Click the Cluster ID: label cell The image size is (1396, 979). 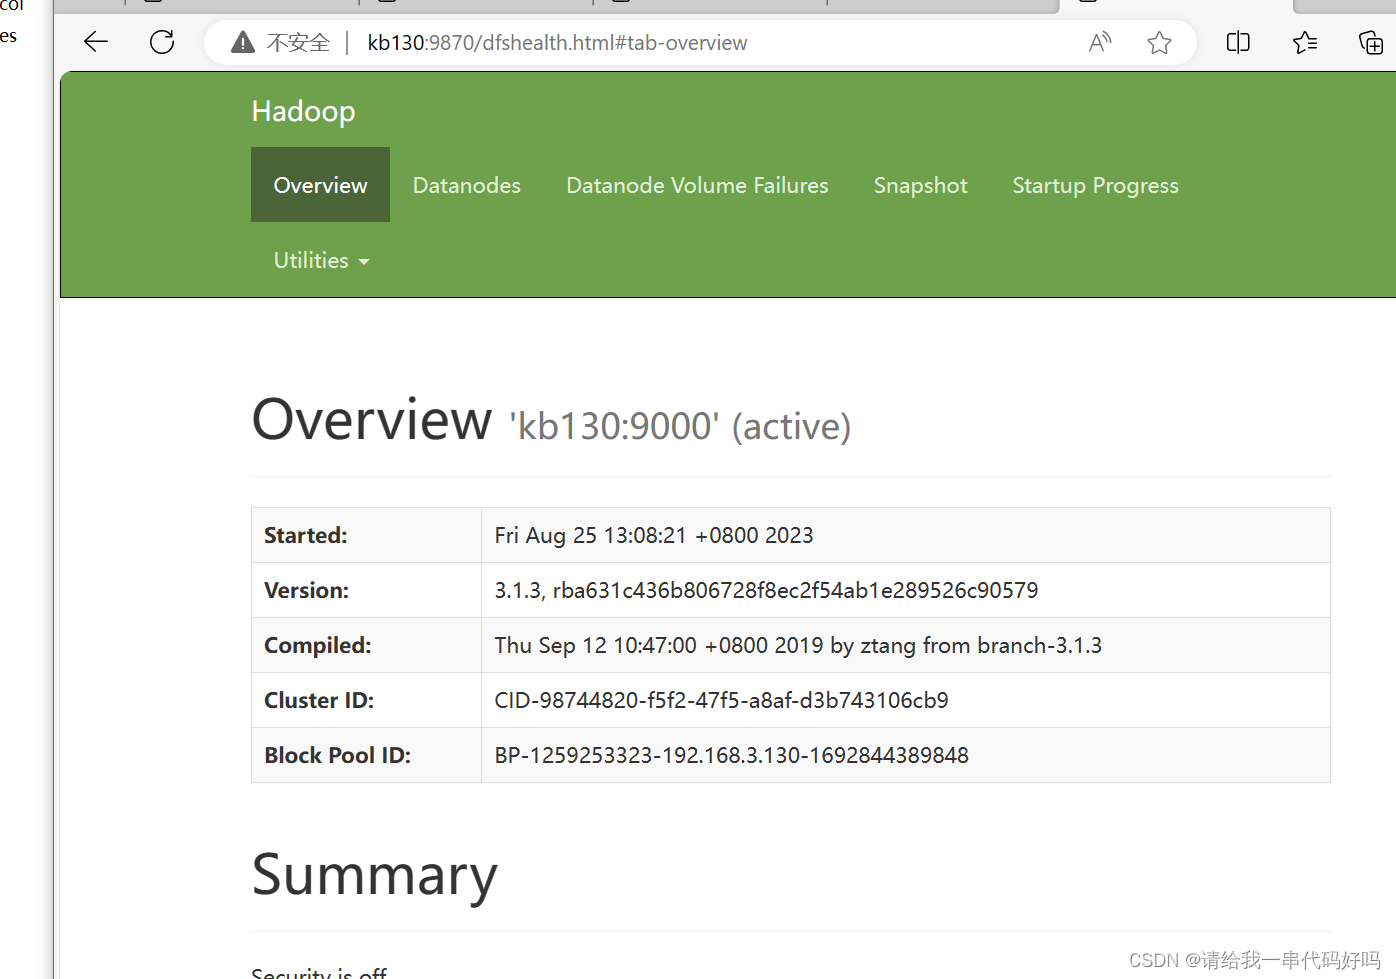tap(366, 700)
